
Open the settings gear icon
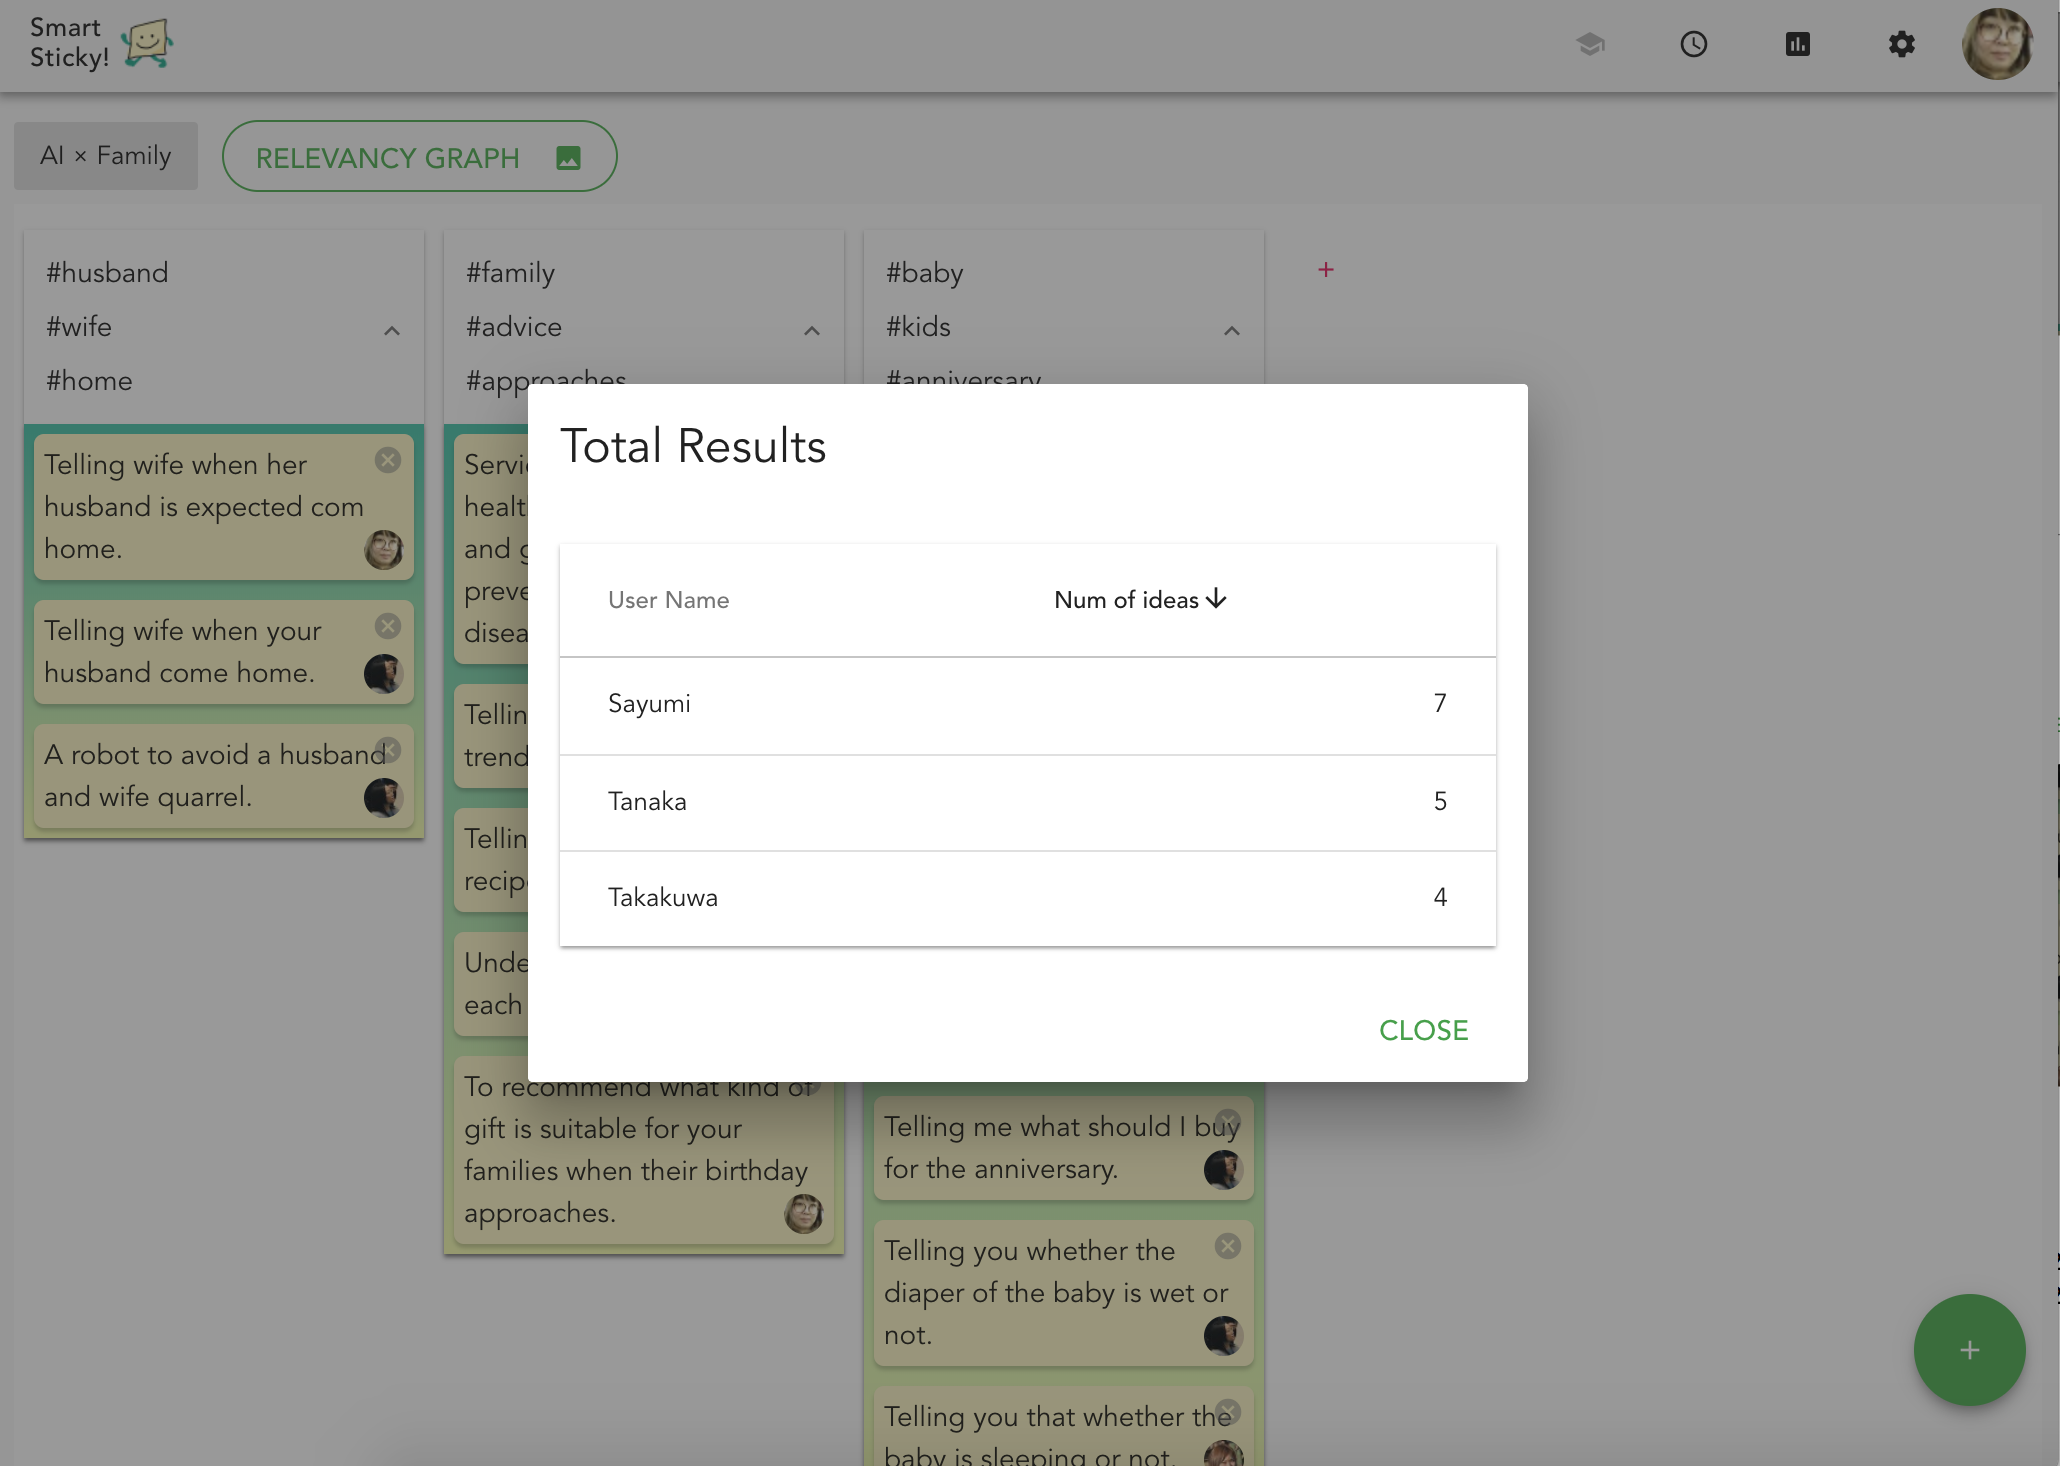click(1901, 44)
